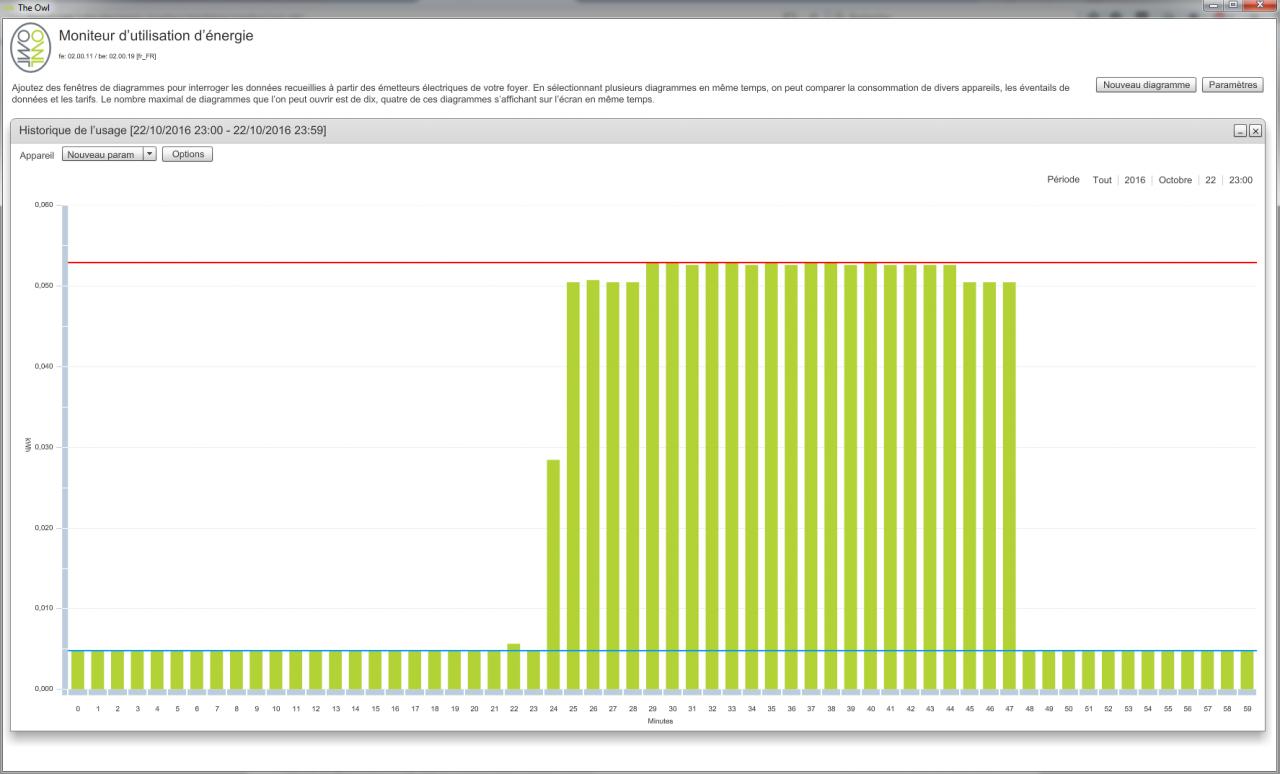Click the green bar for minute 59
1280x774 pixels.
[x=1247, y=670]
